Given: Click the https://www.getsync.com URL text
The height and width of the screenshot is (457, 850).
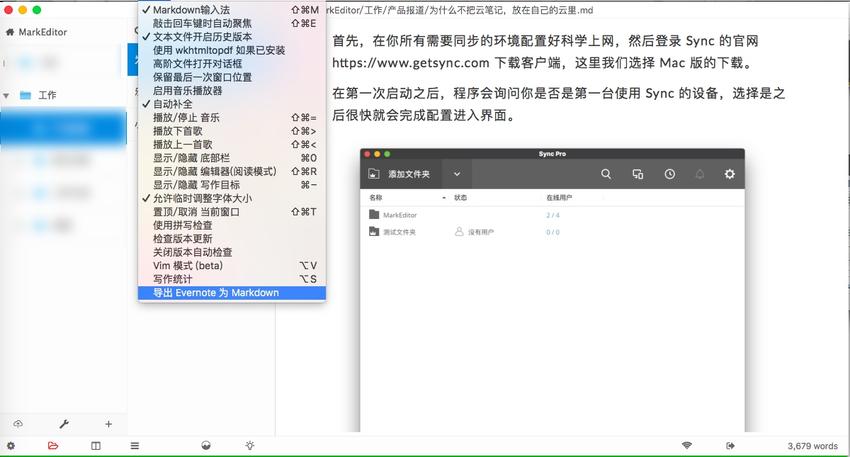Looking at the screenshot, I should click(411, 63).
